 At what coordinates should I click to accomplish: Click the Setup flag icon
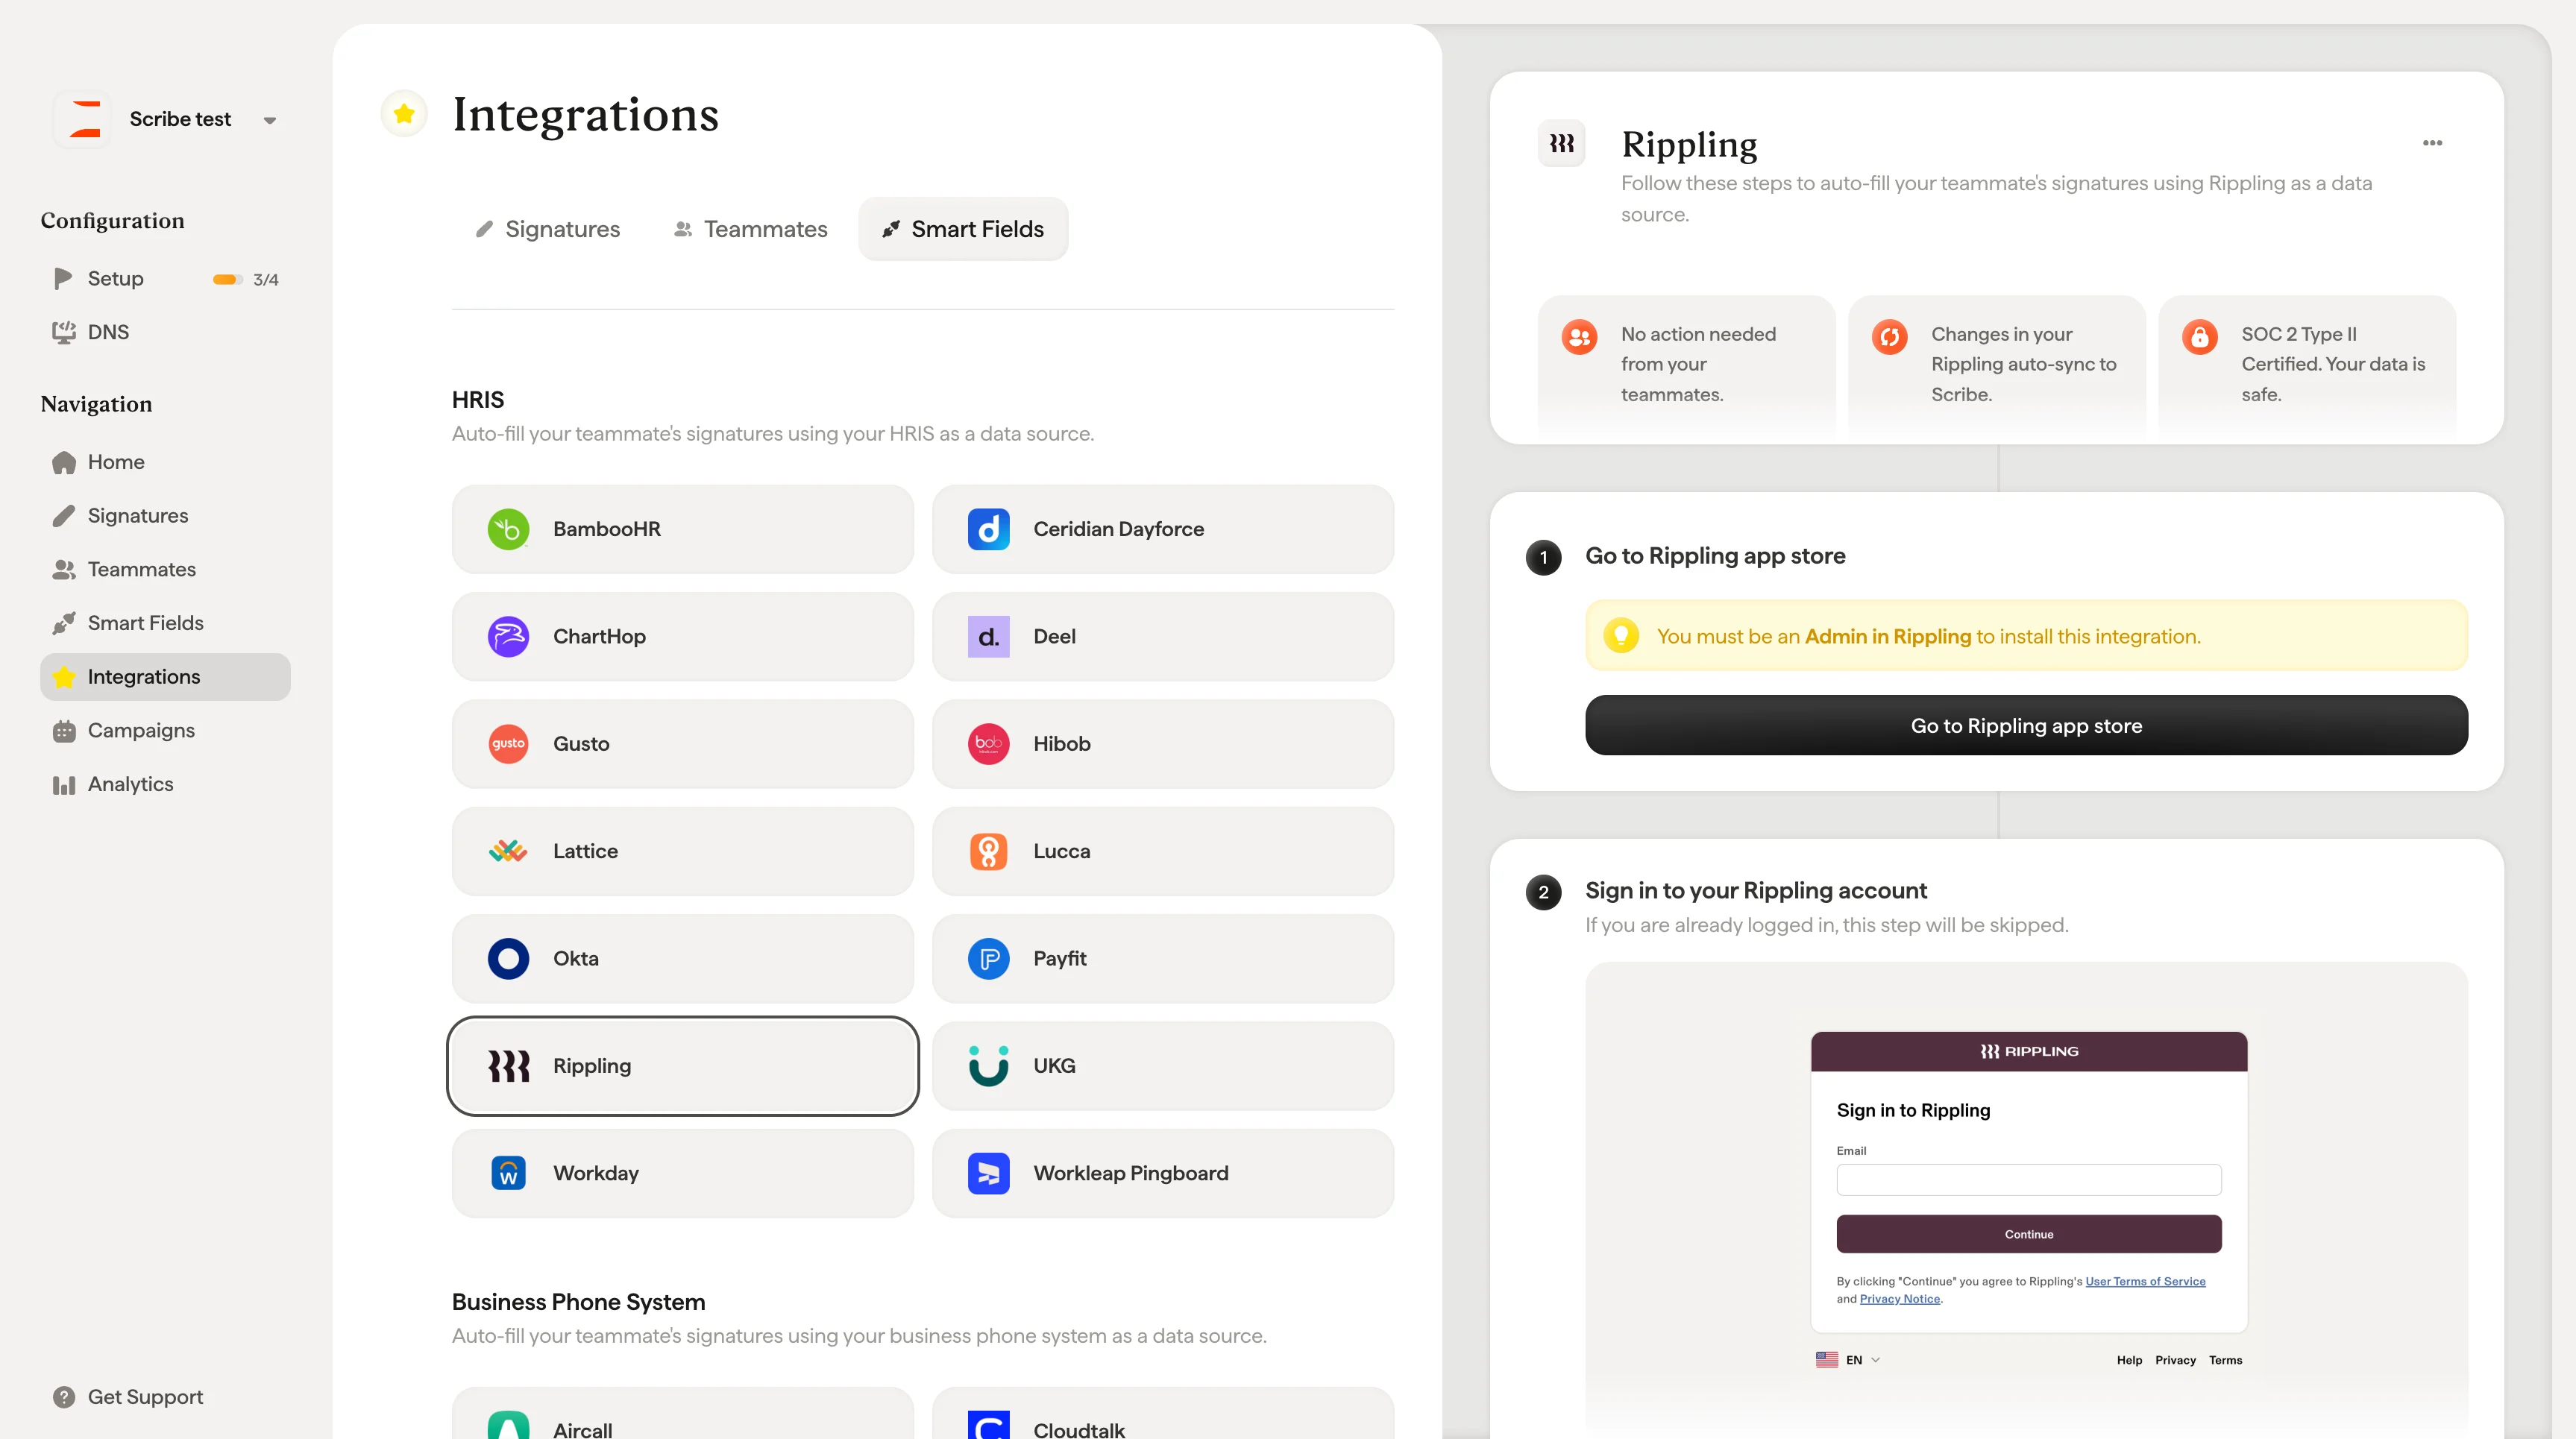[63, 278]
